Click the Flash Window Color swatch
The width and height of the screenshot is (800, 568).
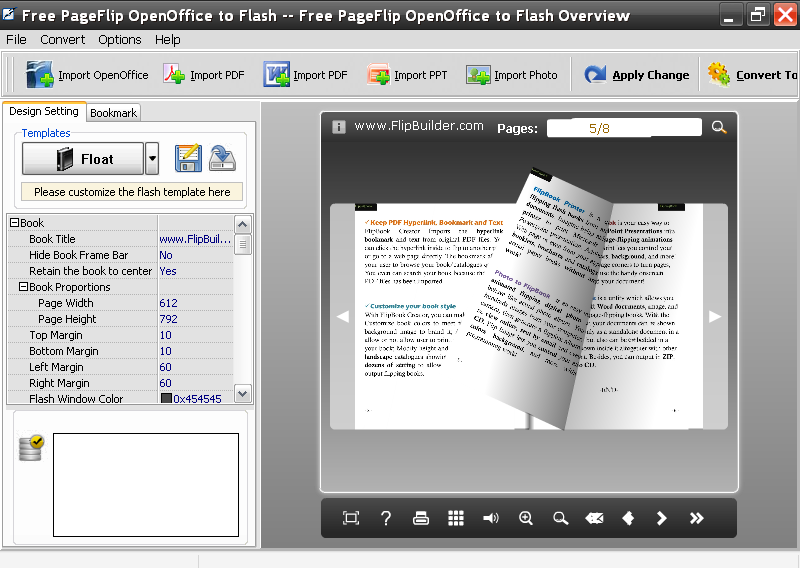[166, 398]
